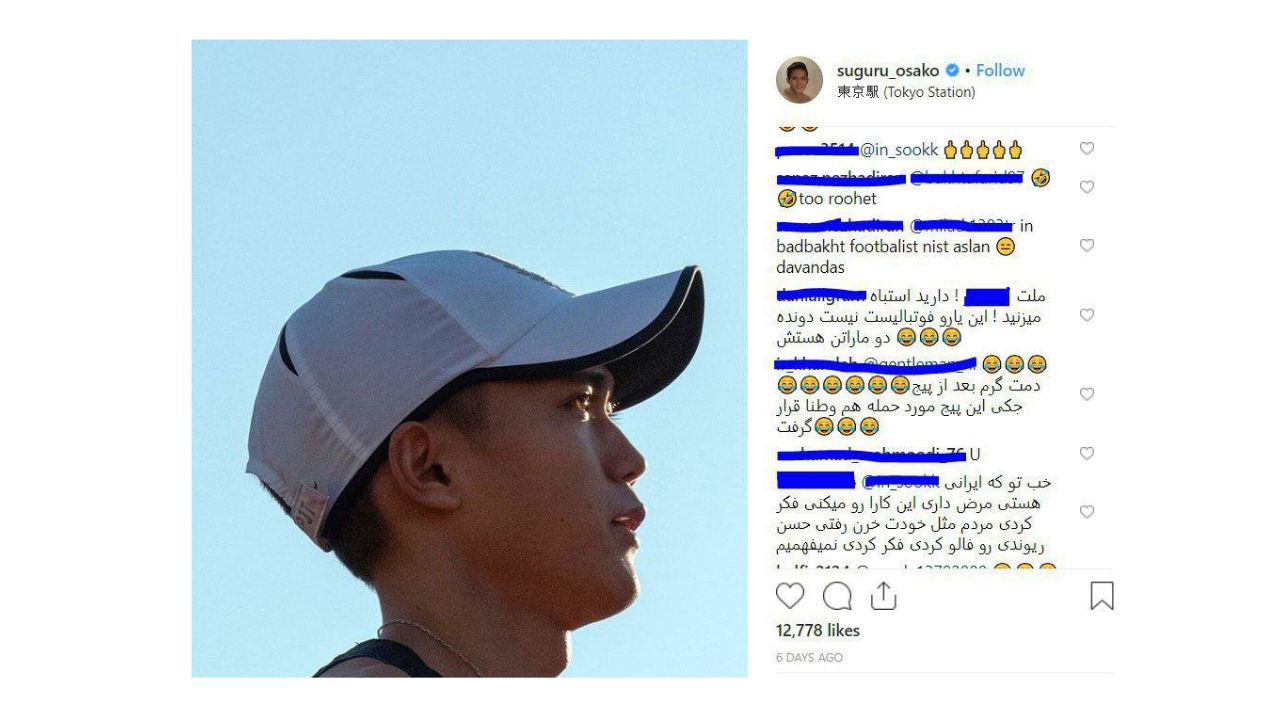Tap the heart beside the 'دمت گرم' comment
This screenshot has width=1280, height=720.
(1087, 394)
